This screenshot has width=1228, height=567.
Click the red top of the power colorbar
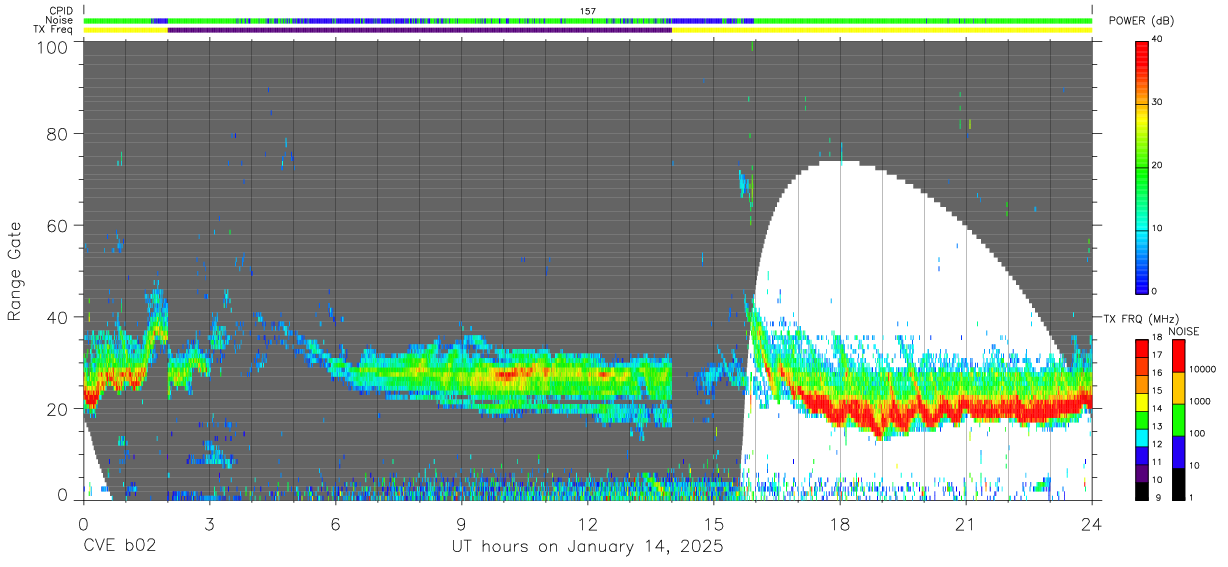click(x=1142, y=55)
